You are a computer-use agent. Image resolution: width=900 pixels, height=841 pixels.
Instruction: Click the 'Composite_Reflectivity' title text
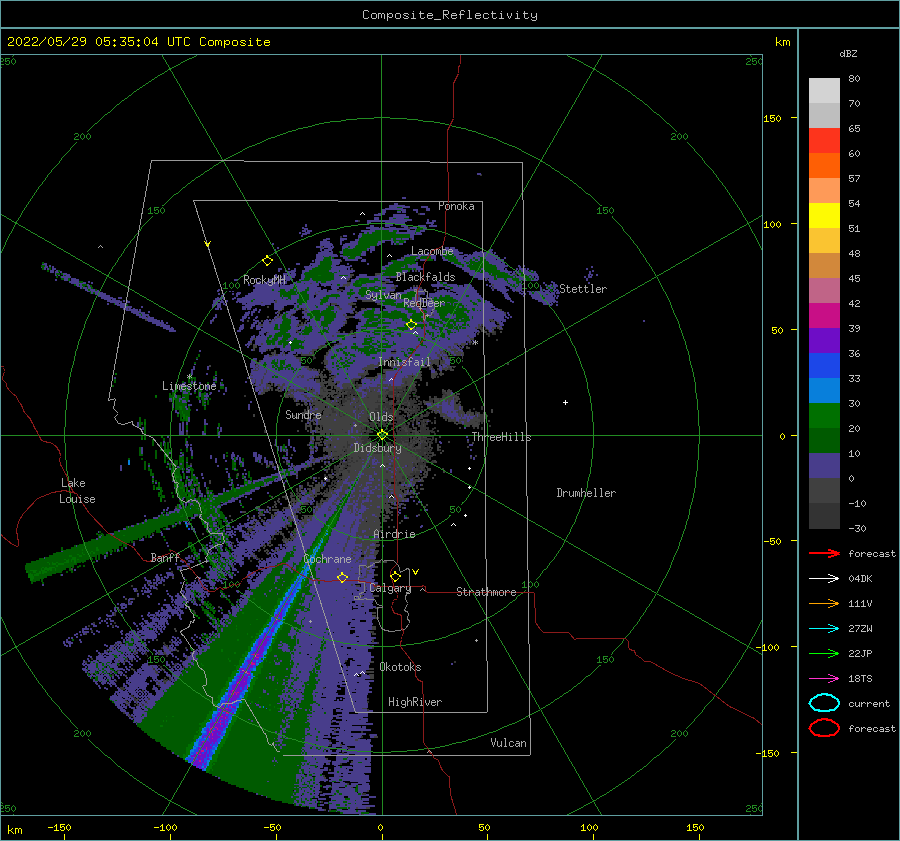click(450, 15)
